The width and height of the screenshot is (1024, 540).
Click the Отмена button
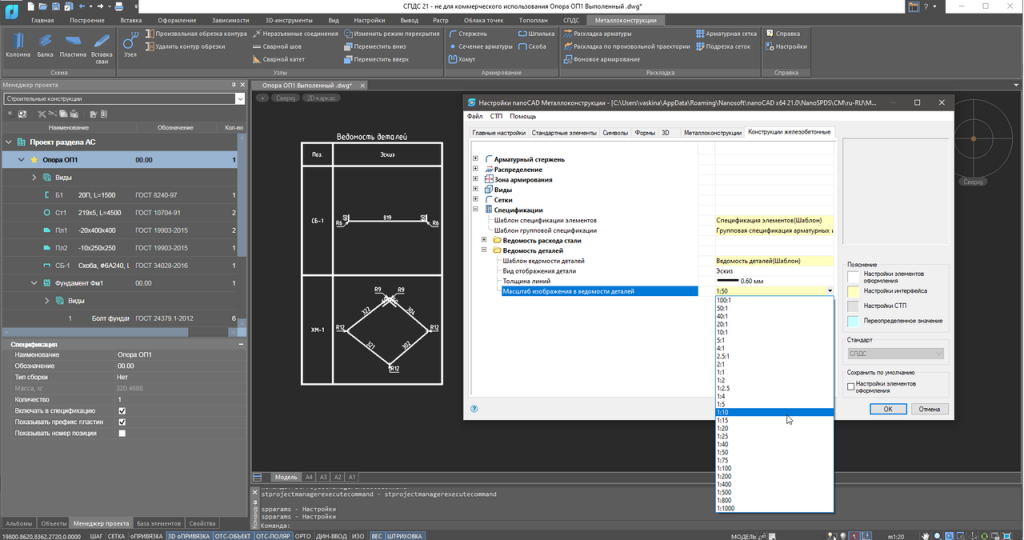929,409
